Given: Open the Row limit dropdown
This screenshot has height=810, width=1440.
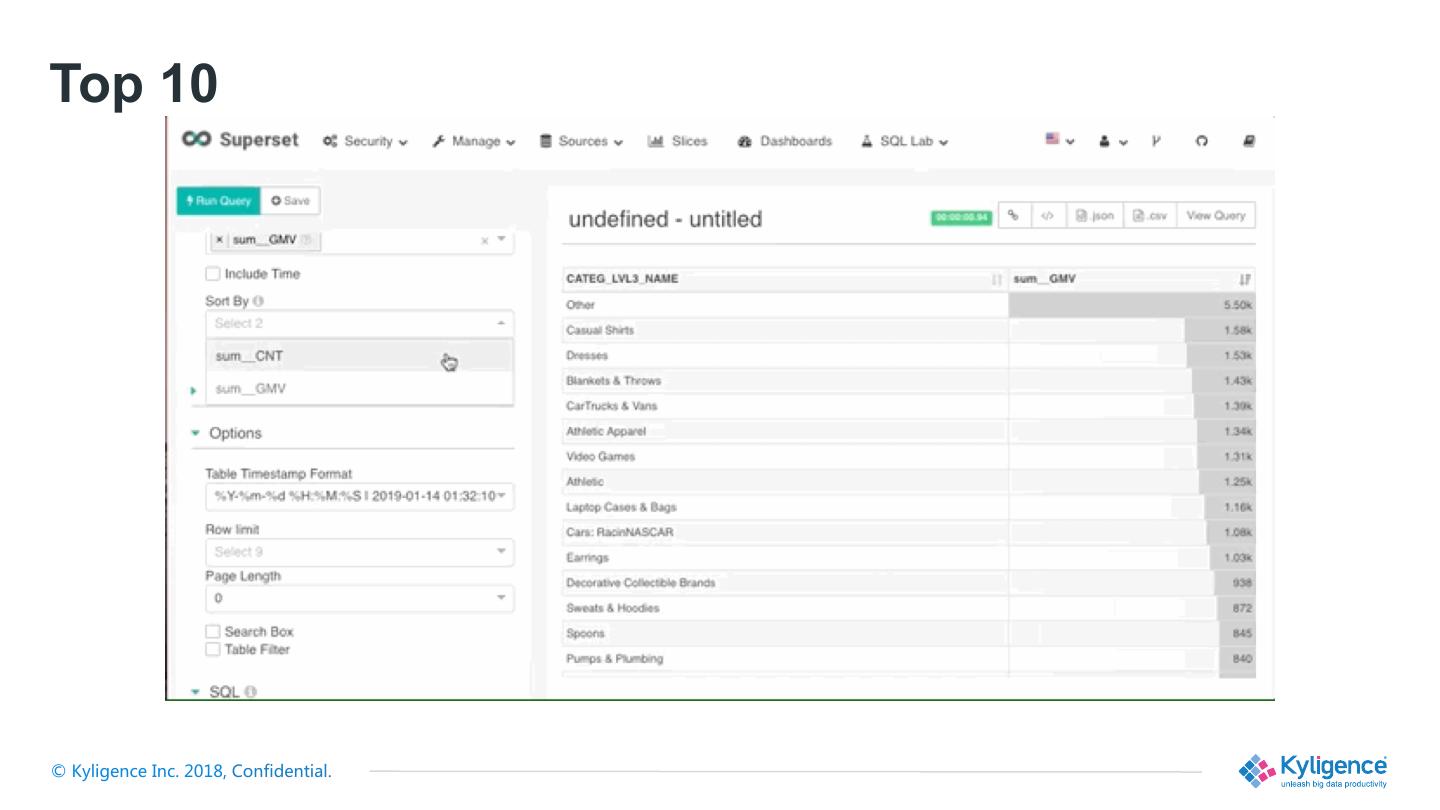Looking at the screenshot, I should [359, 552].
